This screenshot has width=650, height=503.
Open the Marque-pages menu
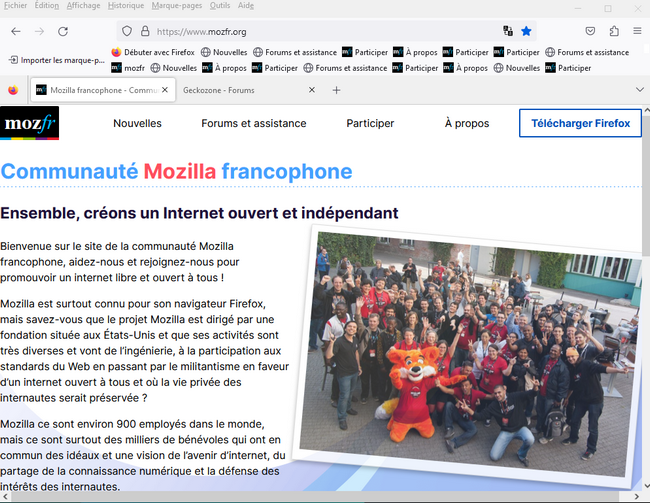click(177, 5)
